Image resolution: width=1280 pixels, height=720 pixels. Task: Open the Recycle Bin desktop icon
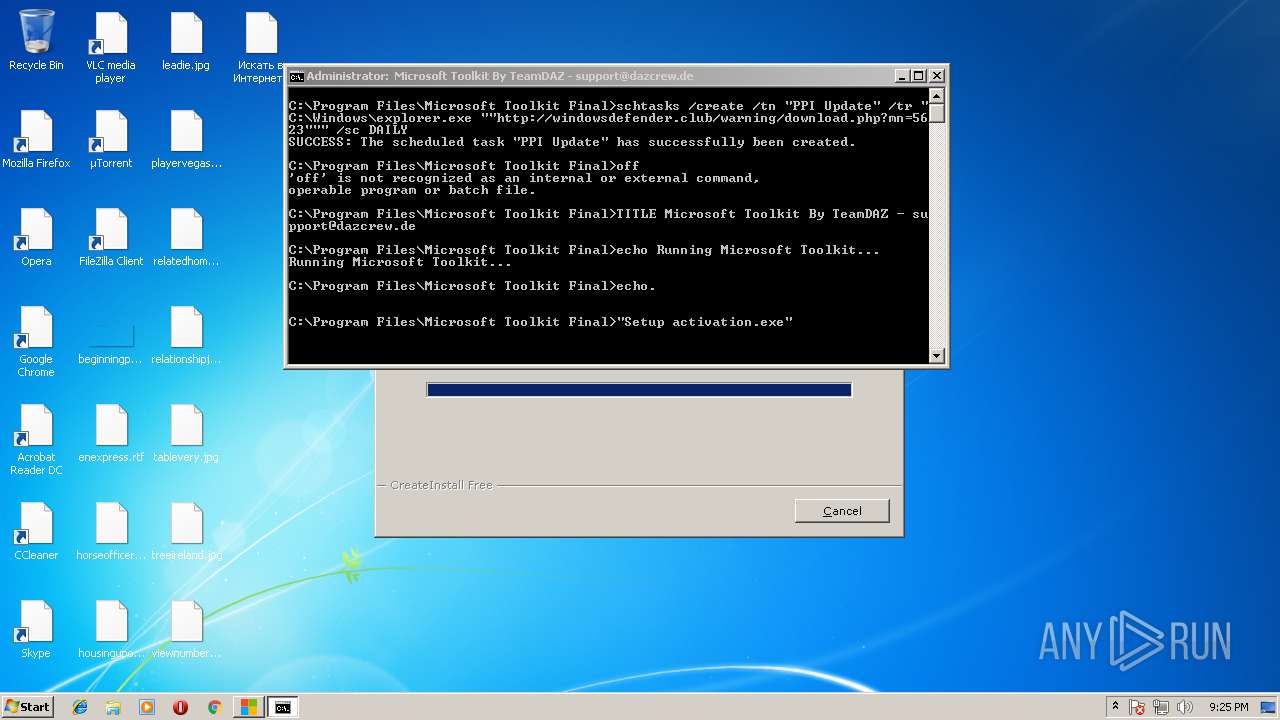tap(36, 40)
